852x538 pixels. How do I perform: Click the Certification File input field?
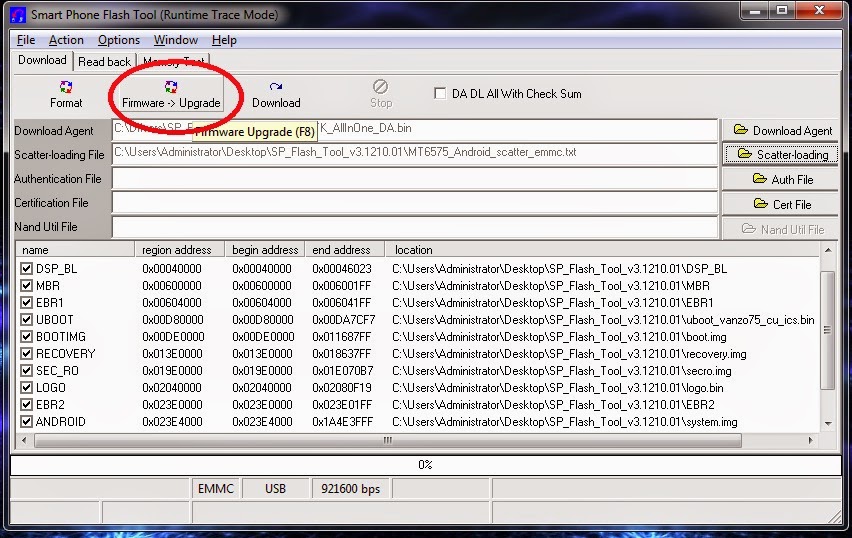[x=415, y=203]
